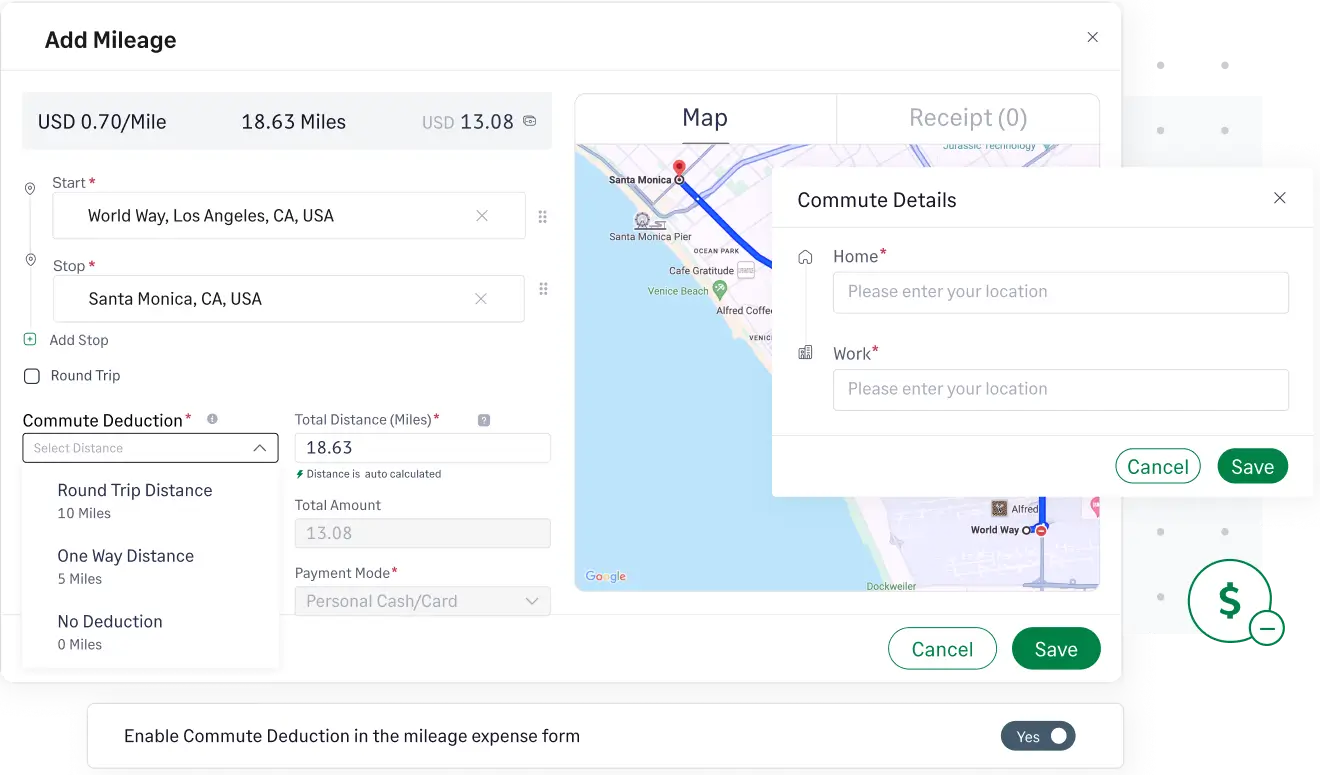This screenshot has width=1320, height=775.
Task: Clear the Santa Monica stop location
Action: coord(481,299)
